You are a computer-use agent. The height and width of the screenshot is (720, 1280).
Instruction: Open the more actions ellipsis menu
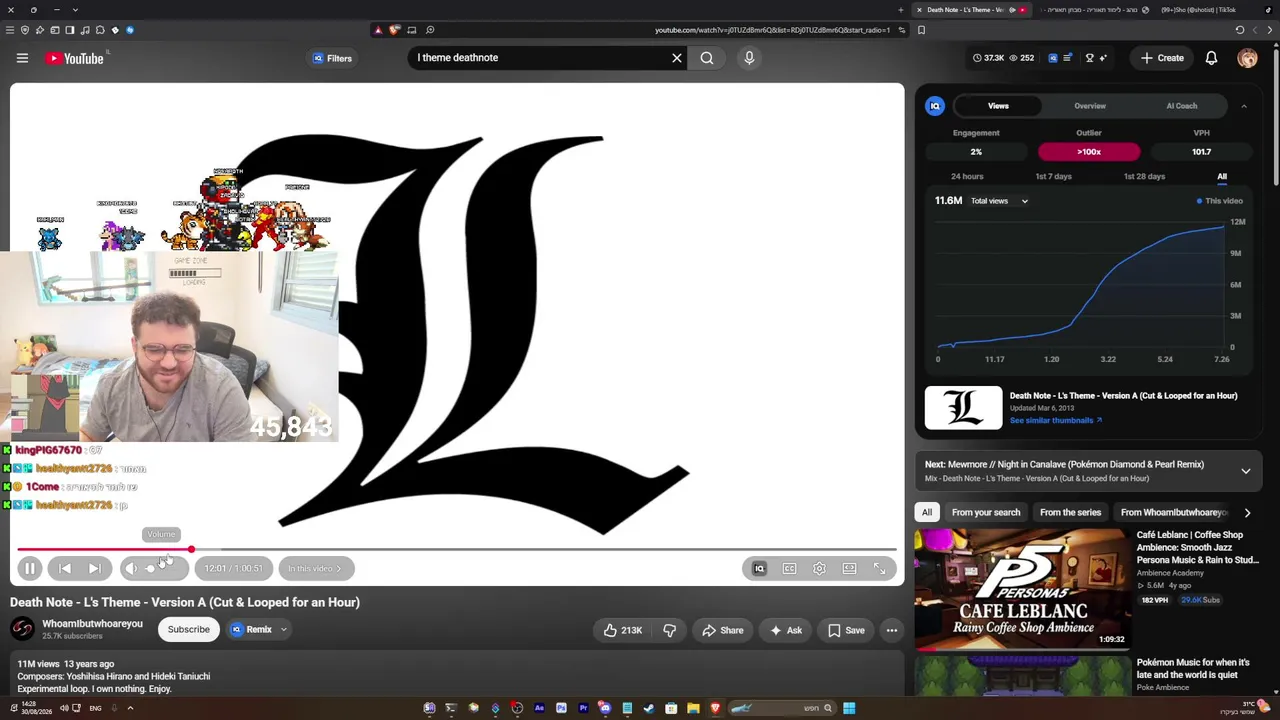coord(892,630)
